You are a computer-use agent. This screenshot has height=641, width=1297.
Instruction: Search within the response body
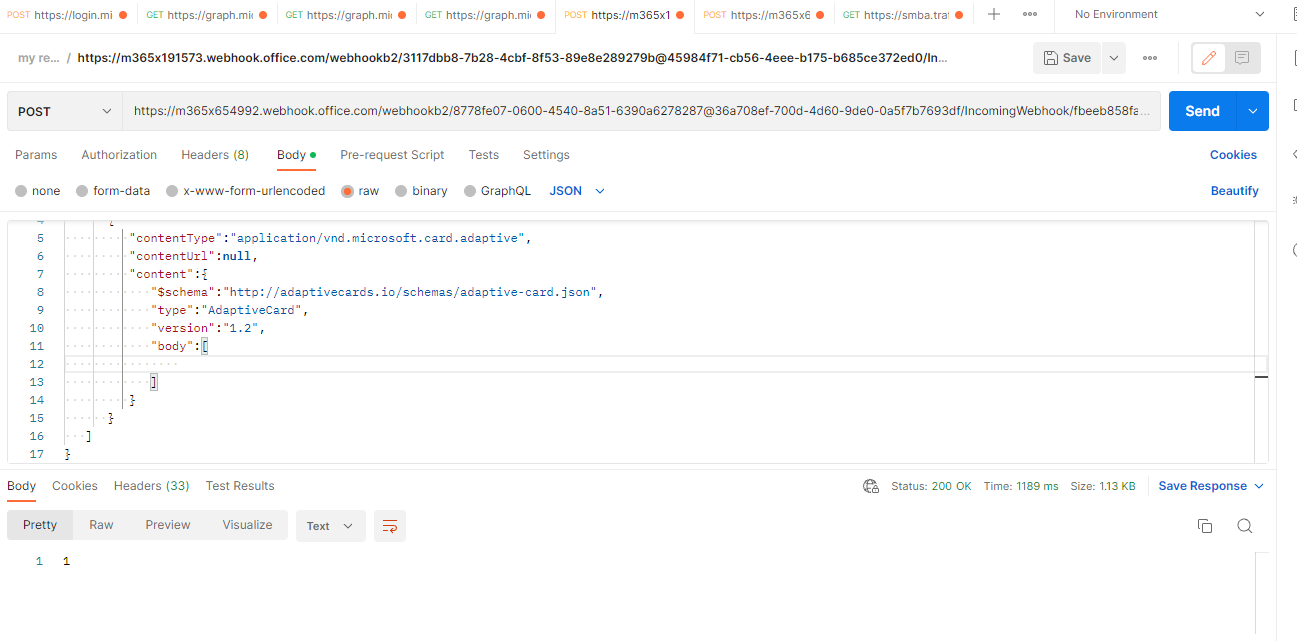[1245, 525]
